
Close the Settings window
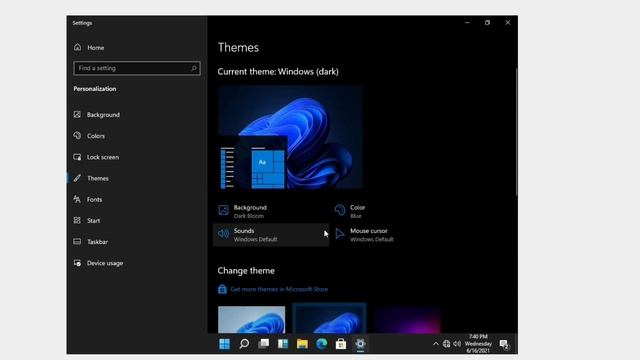point(508,23)
